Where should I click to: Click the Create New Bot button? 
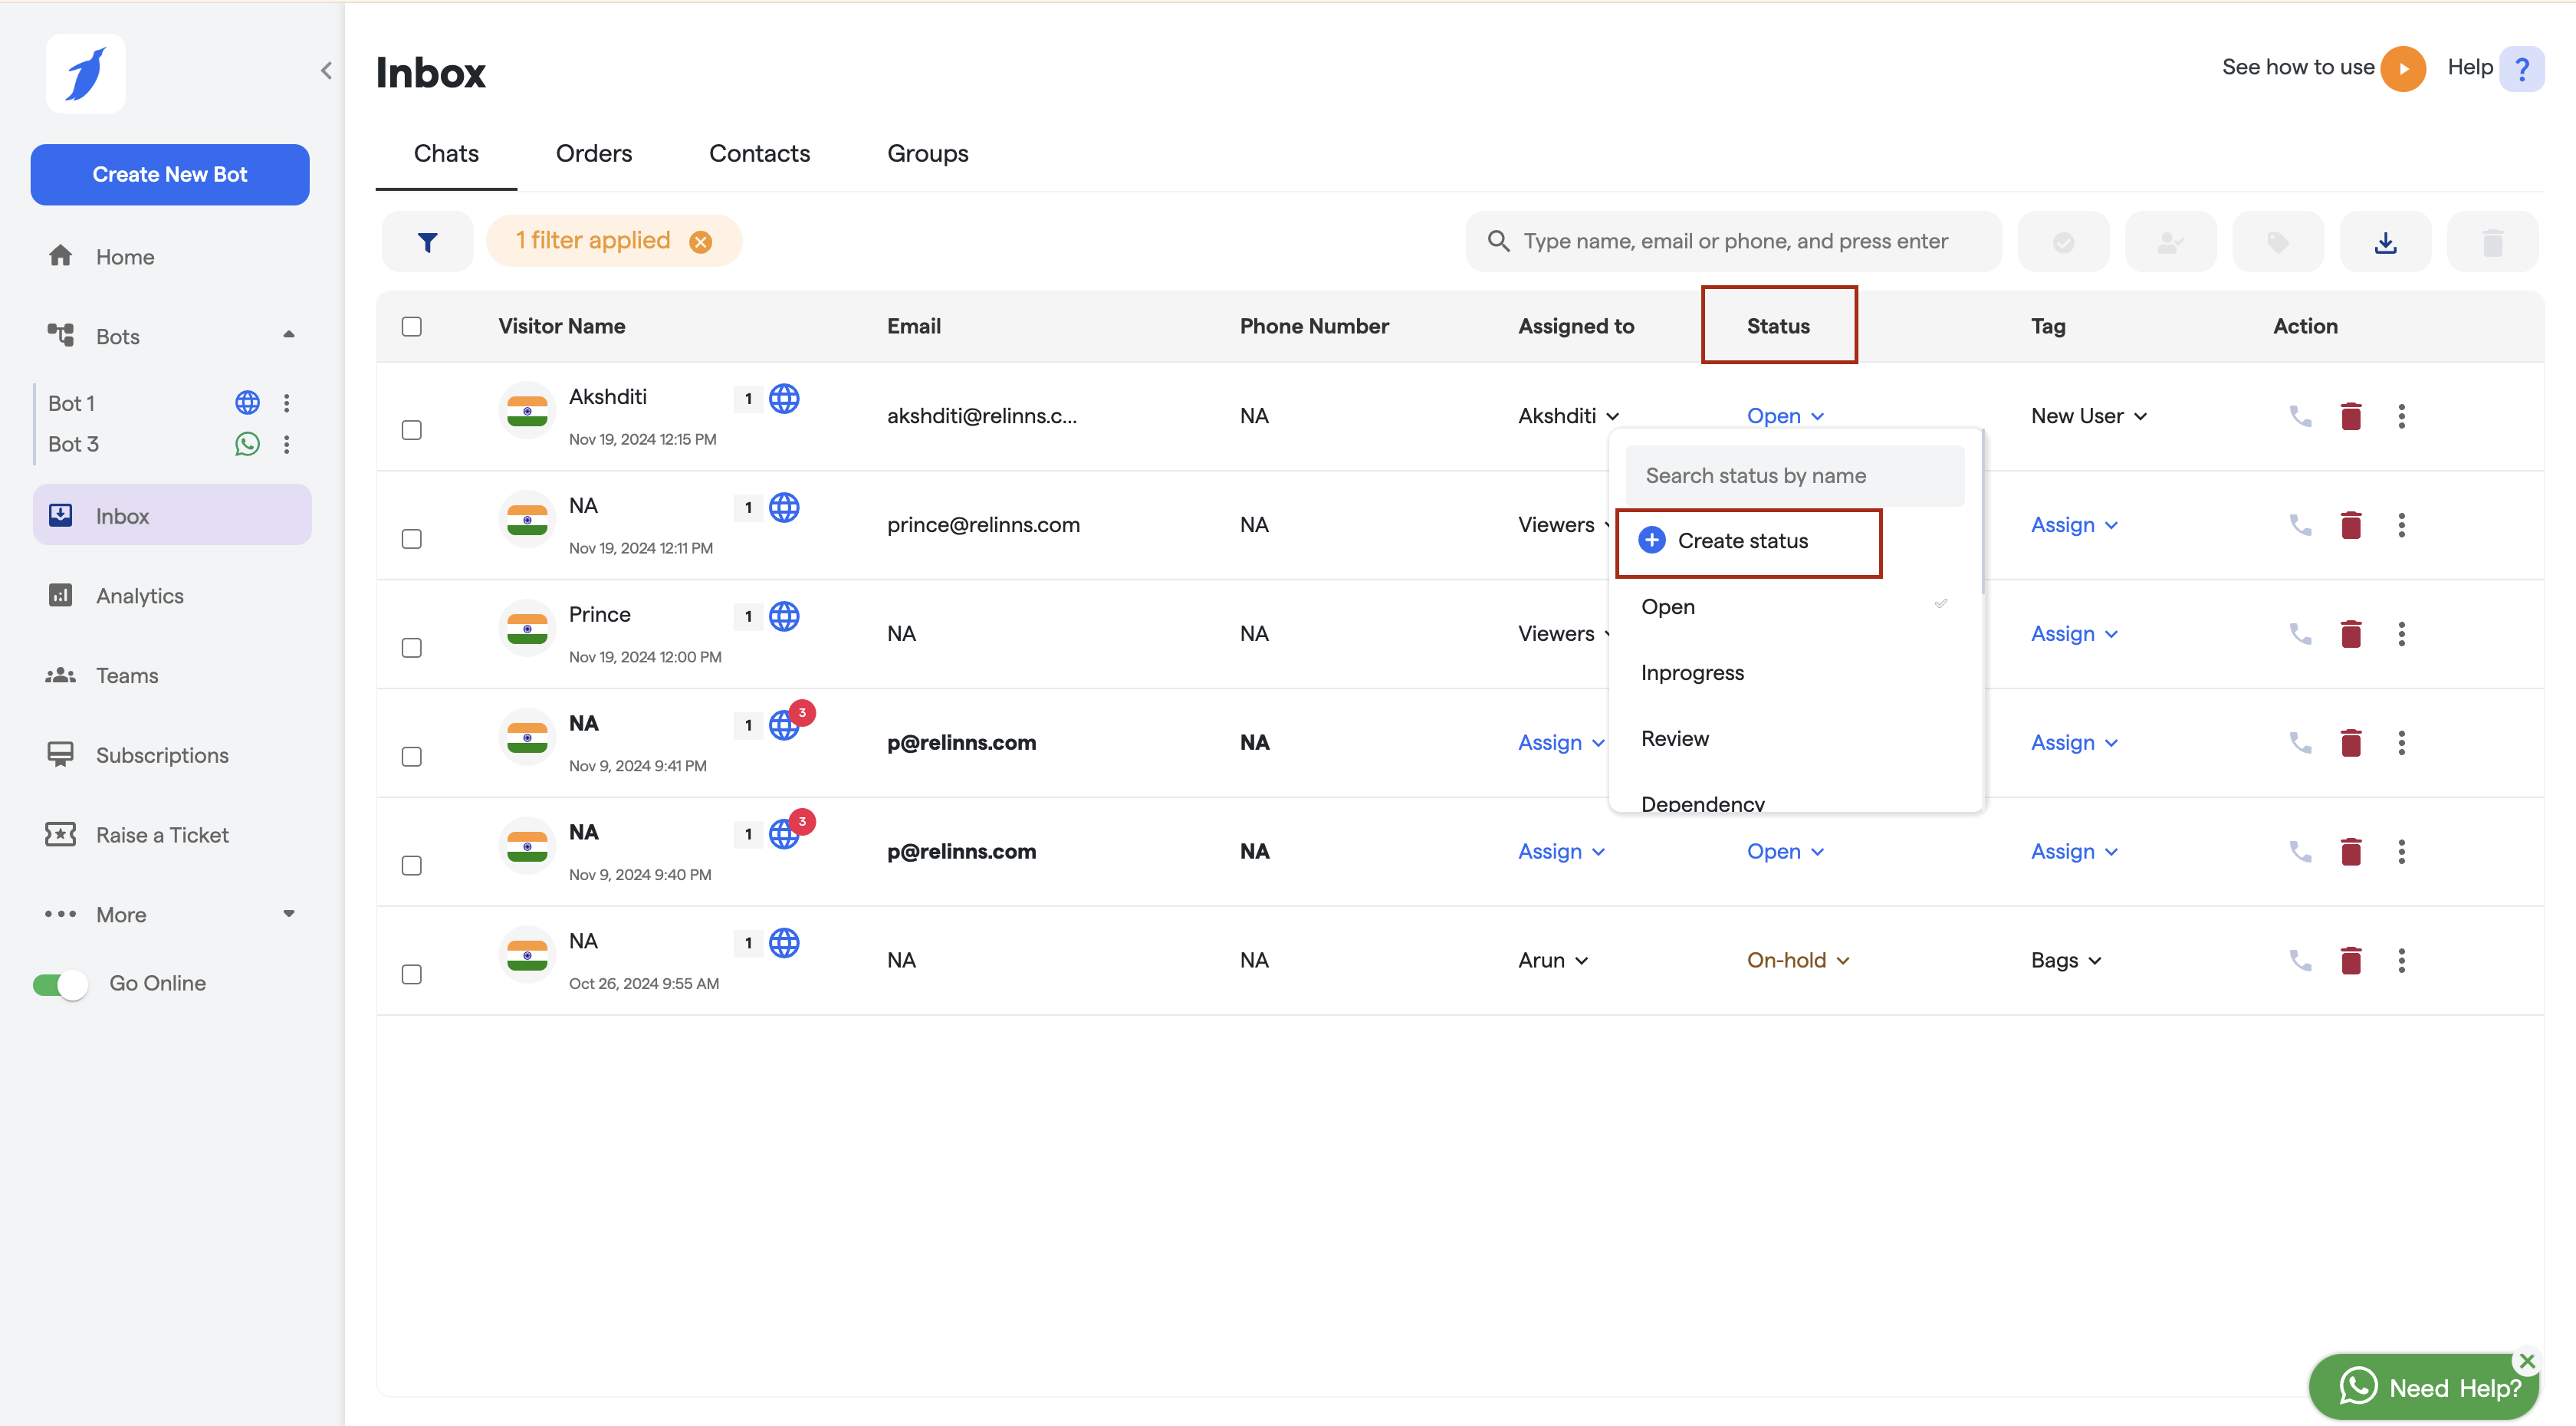170,174
